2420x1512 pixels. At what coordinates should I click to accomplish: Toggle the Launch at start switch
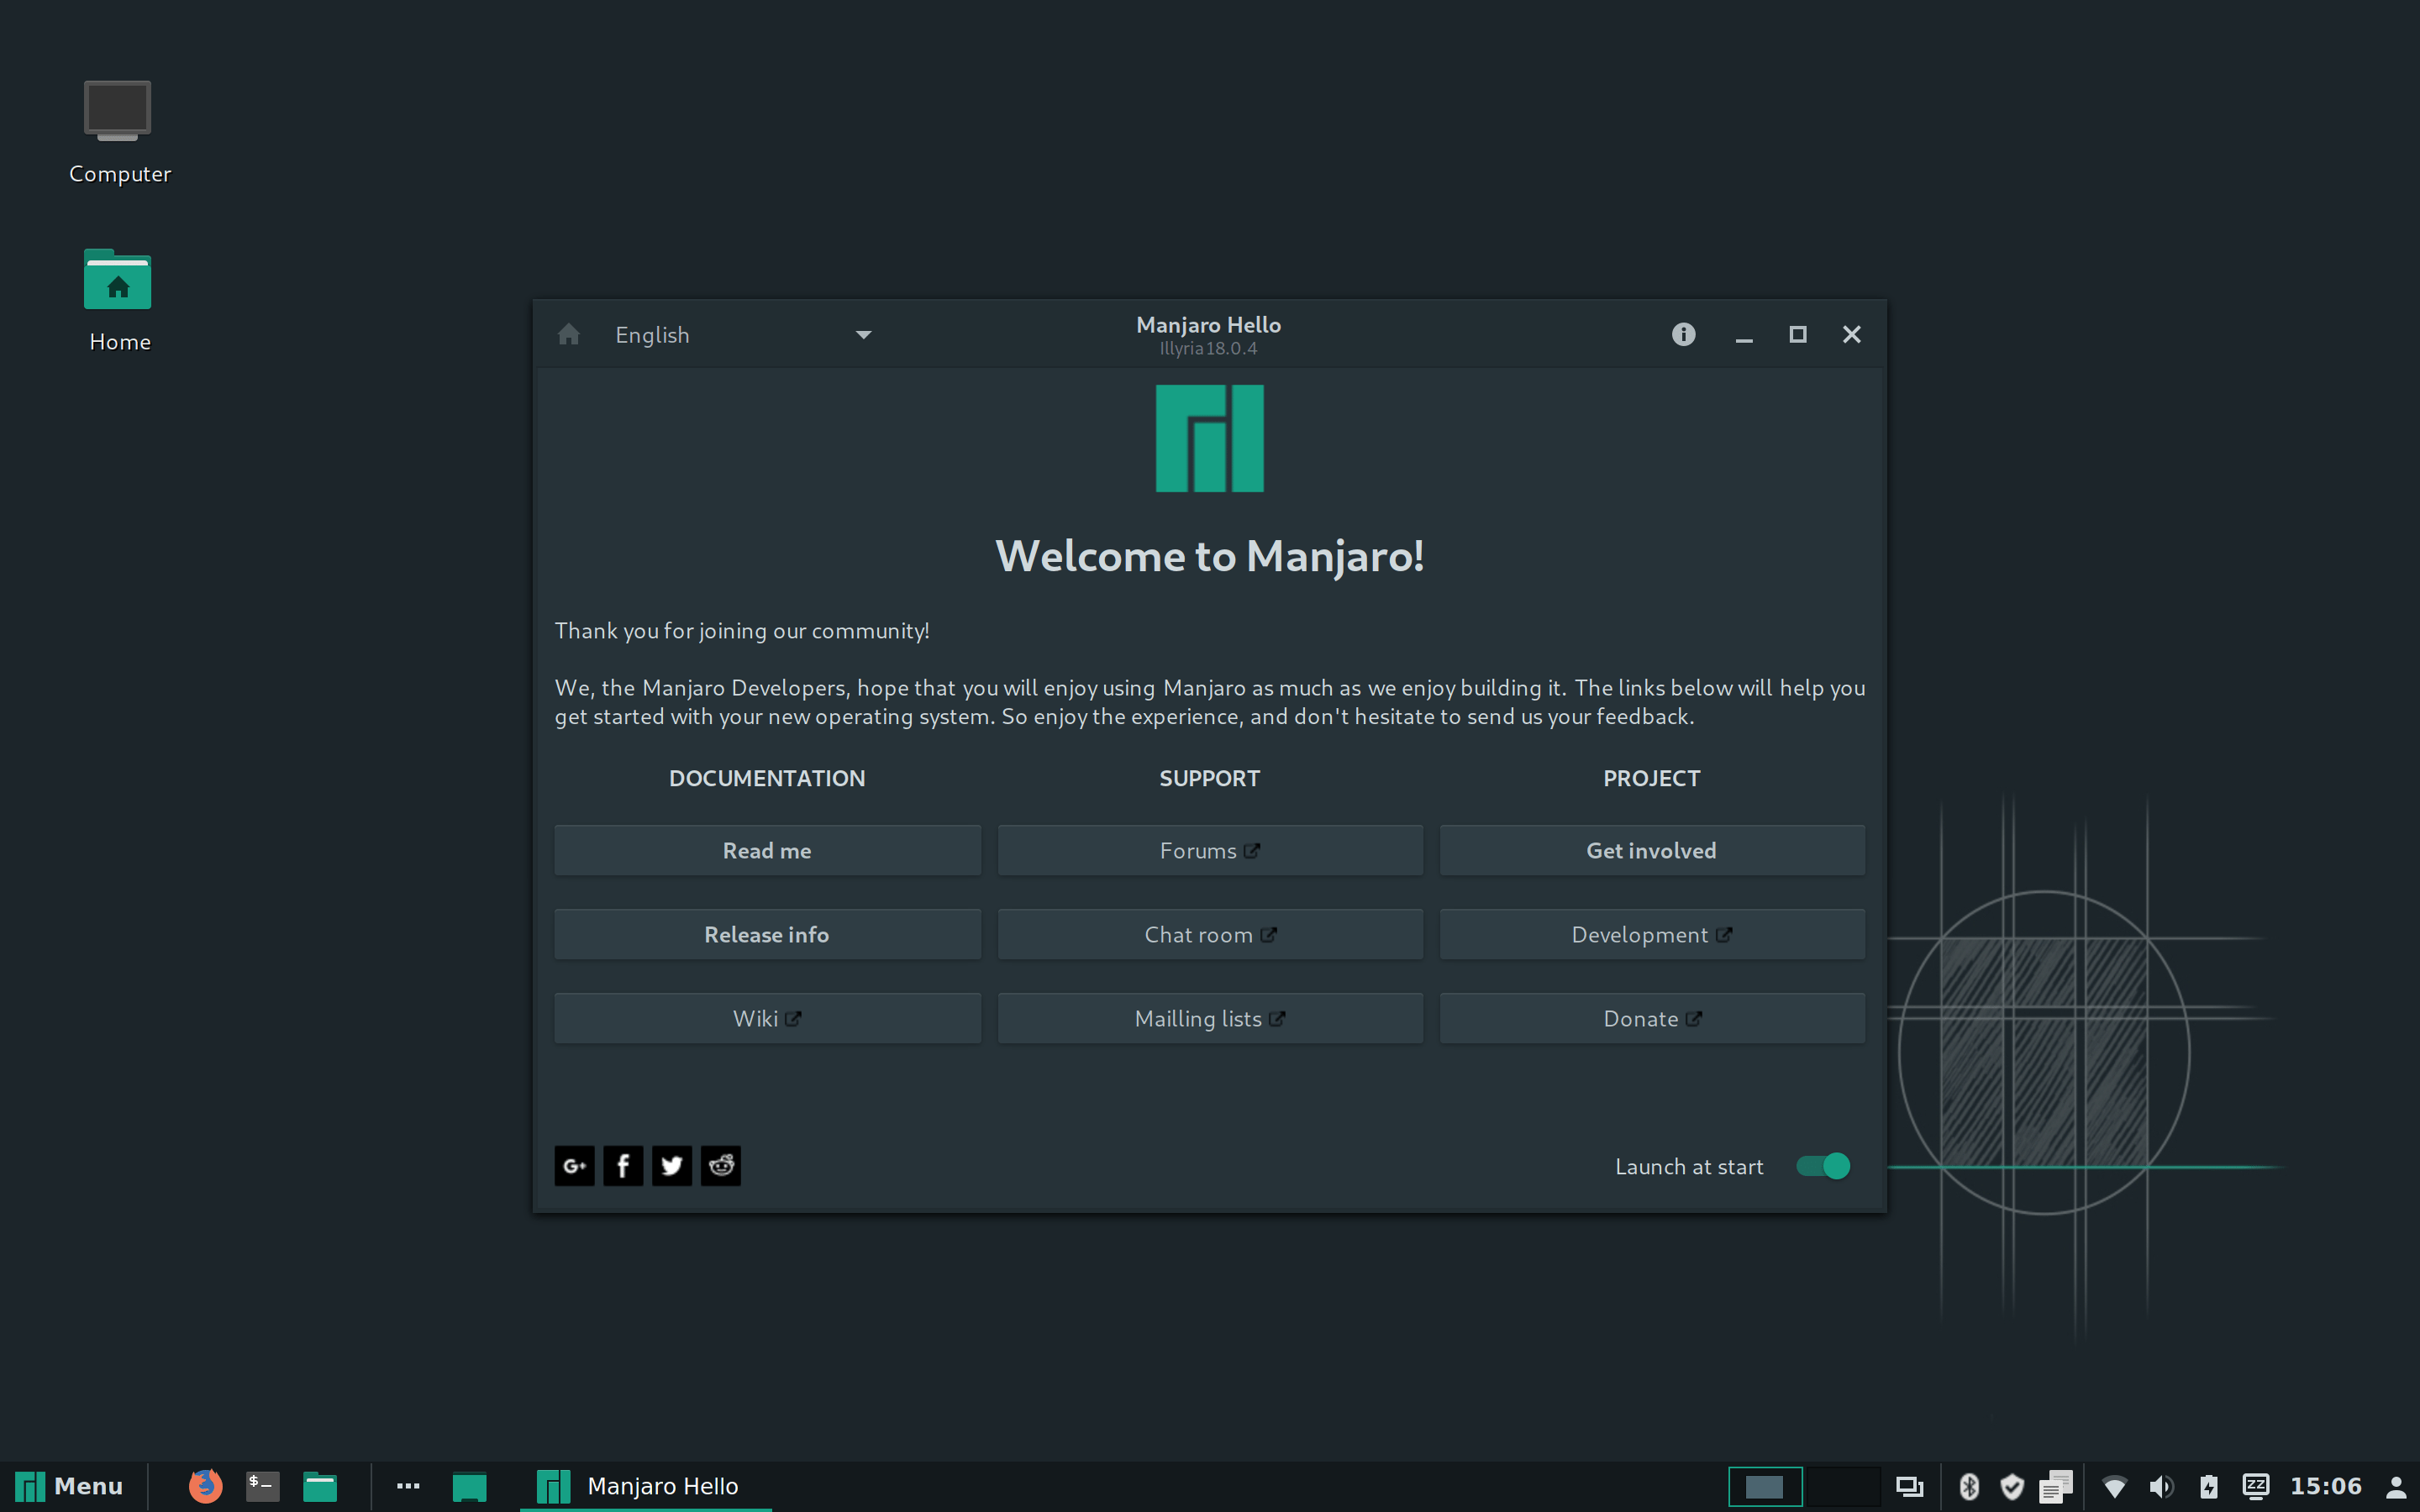click(1823, 1165)
